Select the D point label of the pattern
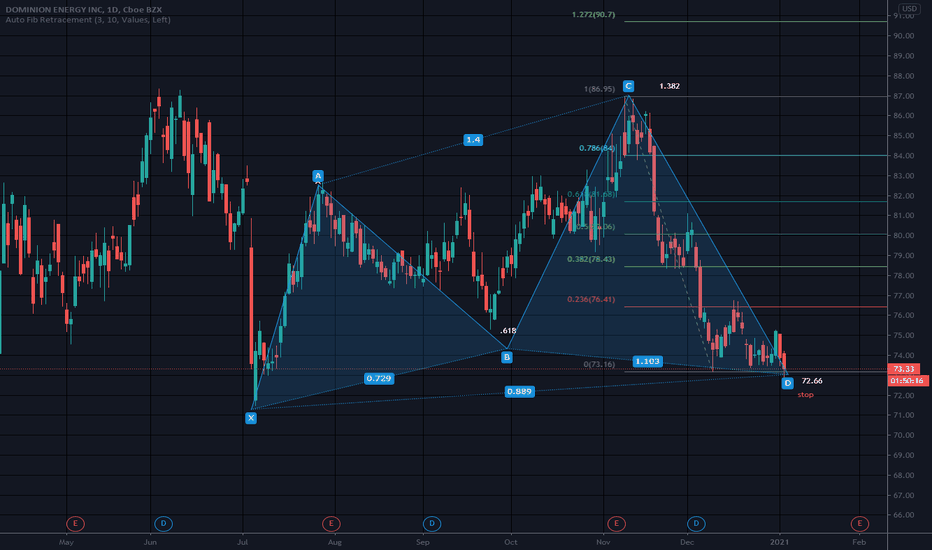Viewport: 932px width, 550px height. tap(788, 384)
